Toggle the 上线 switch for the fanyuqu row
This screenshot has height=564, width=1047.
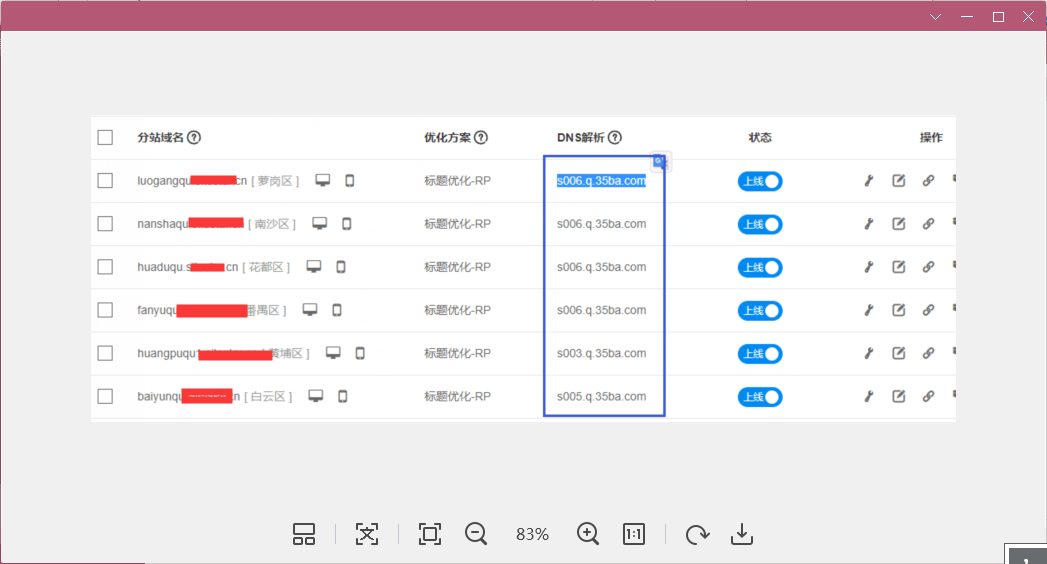tap(760, 311)
